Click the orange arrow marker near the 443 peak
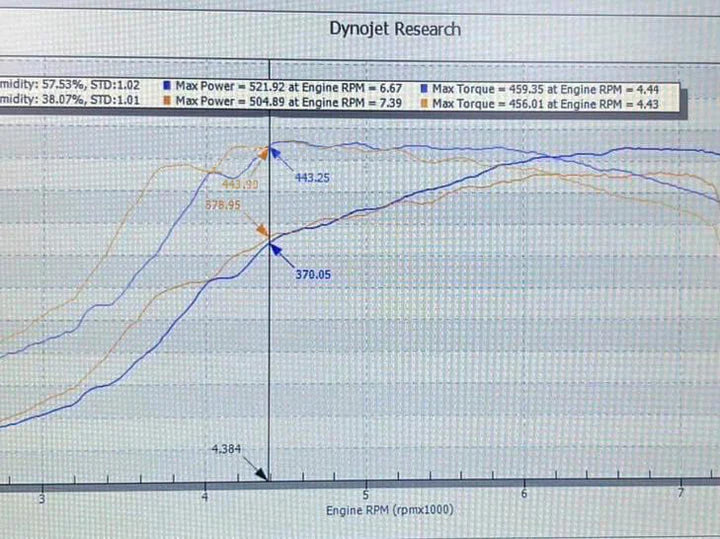720x539 pixels. [x=263, y=153]
